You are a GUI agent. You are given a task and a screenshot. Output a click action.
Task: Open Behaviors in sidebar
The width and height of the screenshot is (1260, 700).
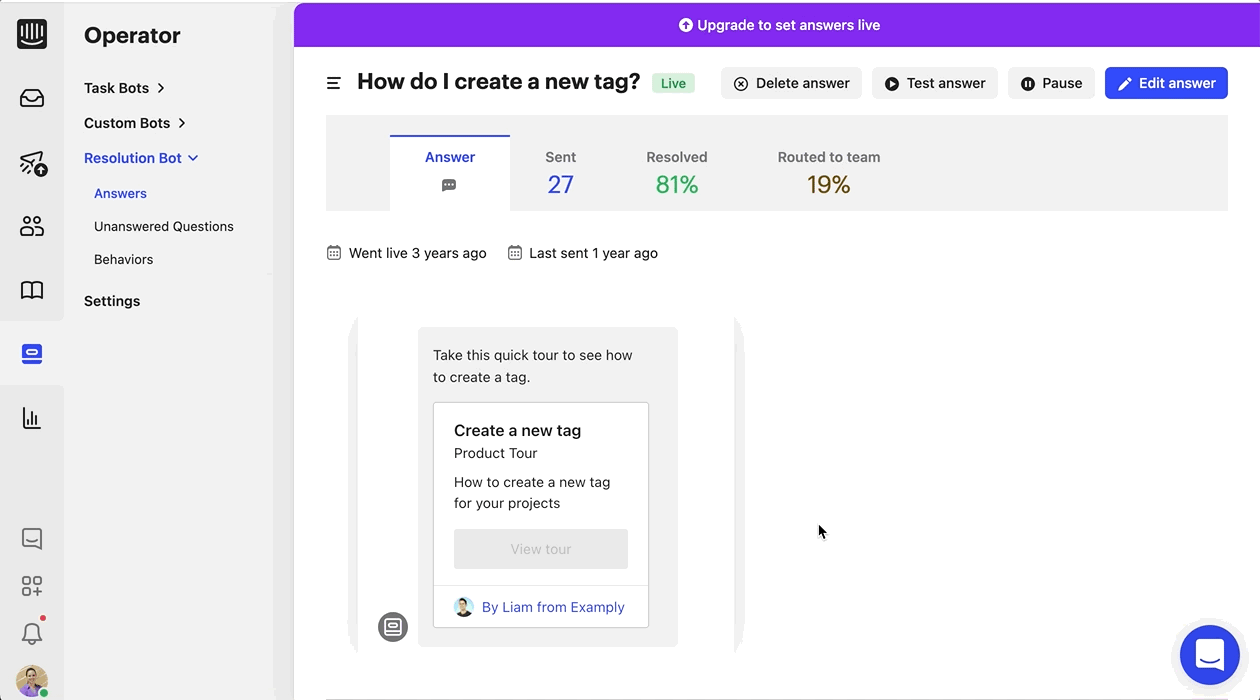(x=124, y=260)
